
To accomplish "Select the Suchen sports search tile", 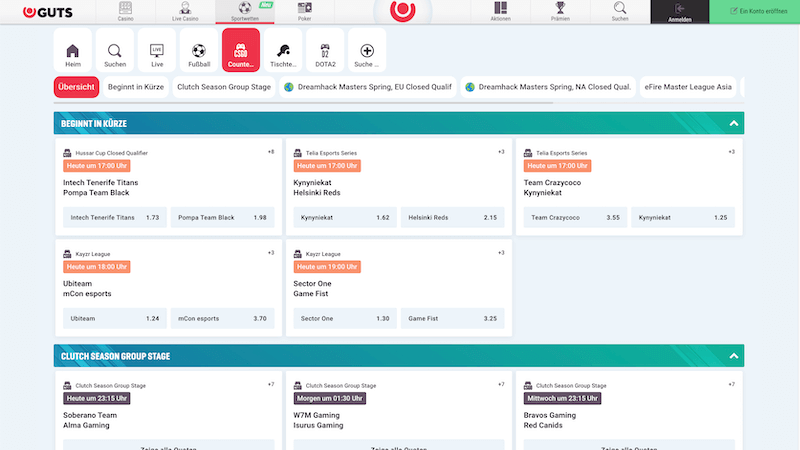I will (x=115, y=50).
